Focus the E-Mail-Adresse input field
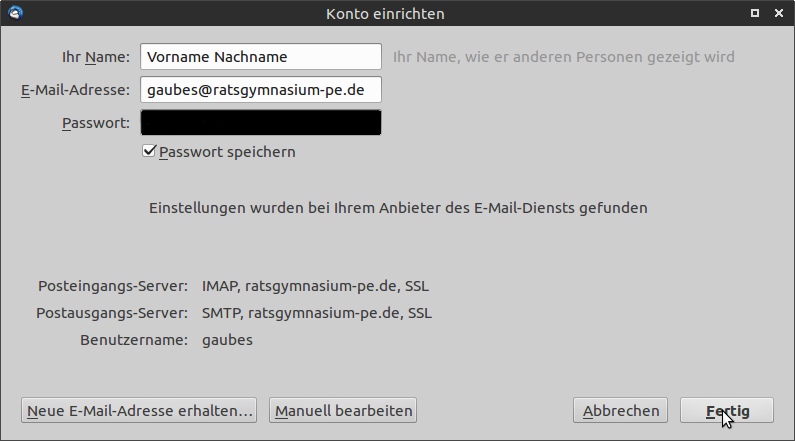Screen dimensions: 795x441 (x=261, y=90)
